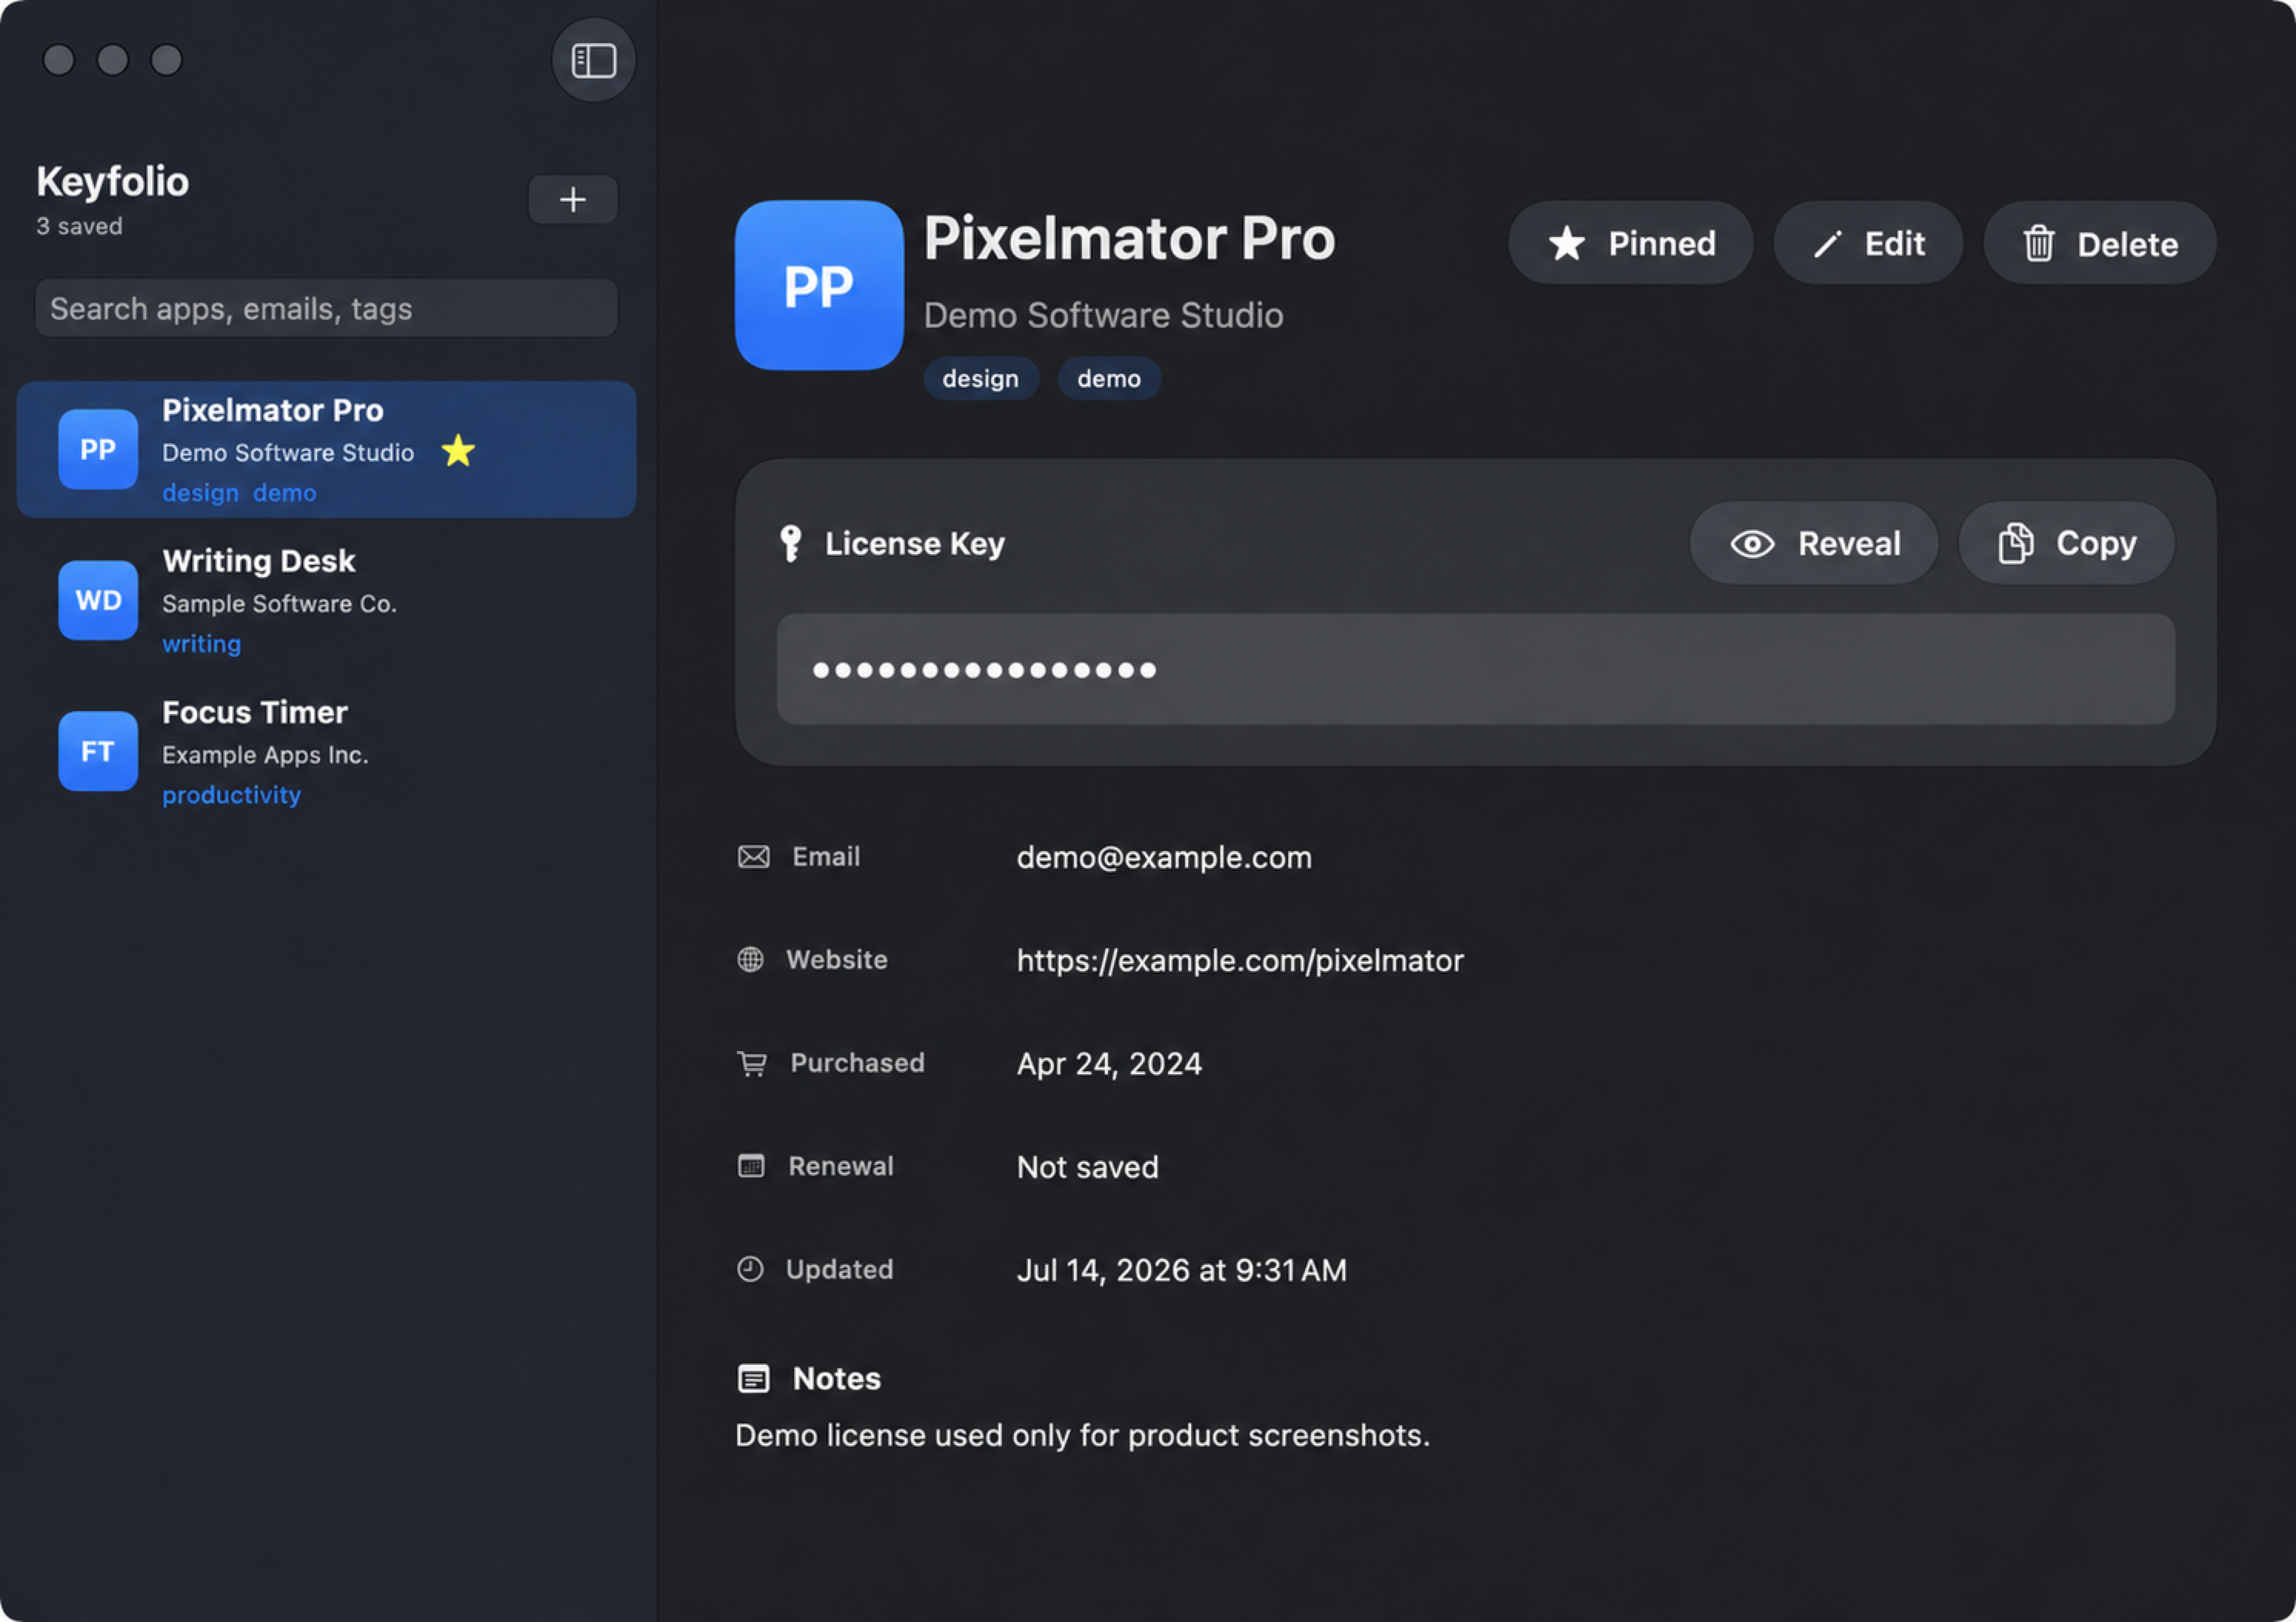Click the 3 saved count label
The width and height of the screenshot is (2296, 1622).
(x=79, y=226)
